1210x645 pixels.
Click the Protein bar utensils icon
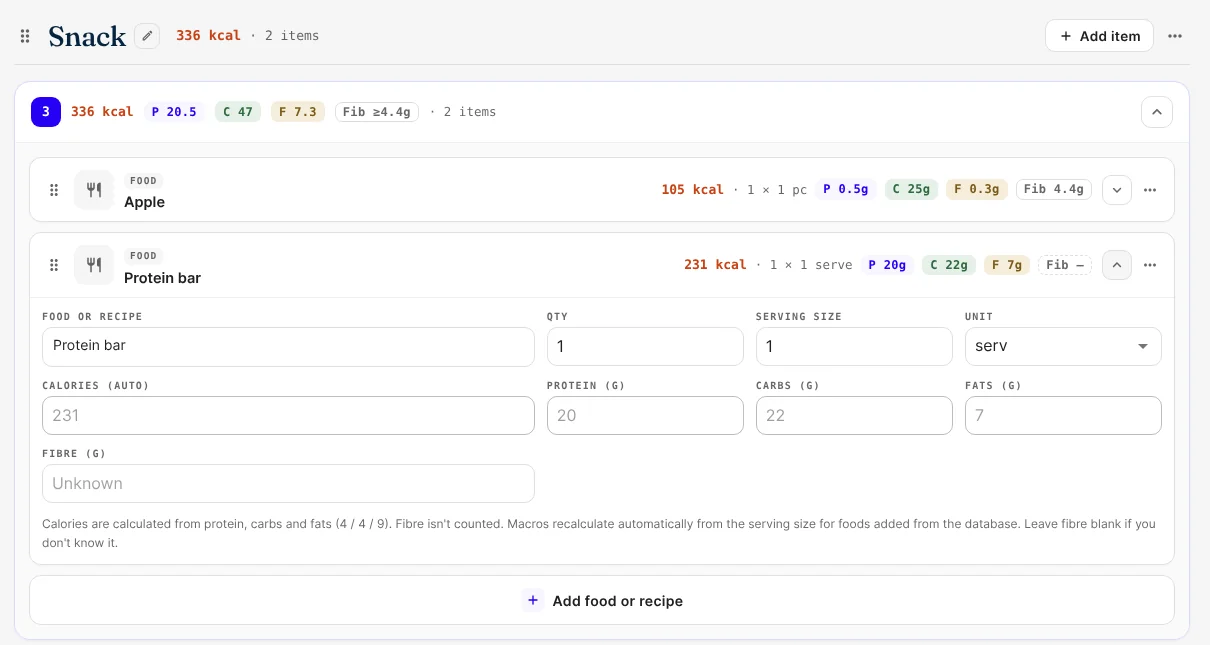(x=94, y=265)
